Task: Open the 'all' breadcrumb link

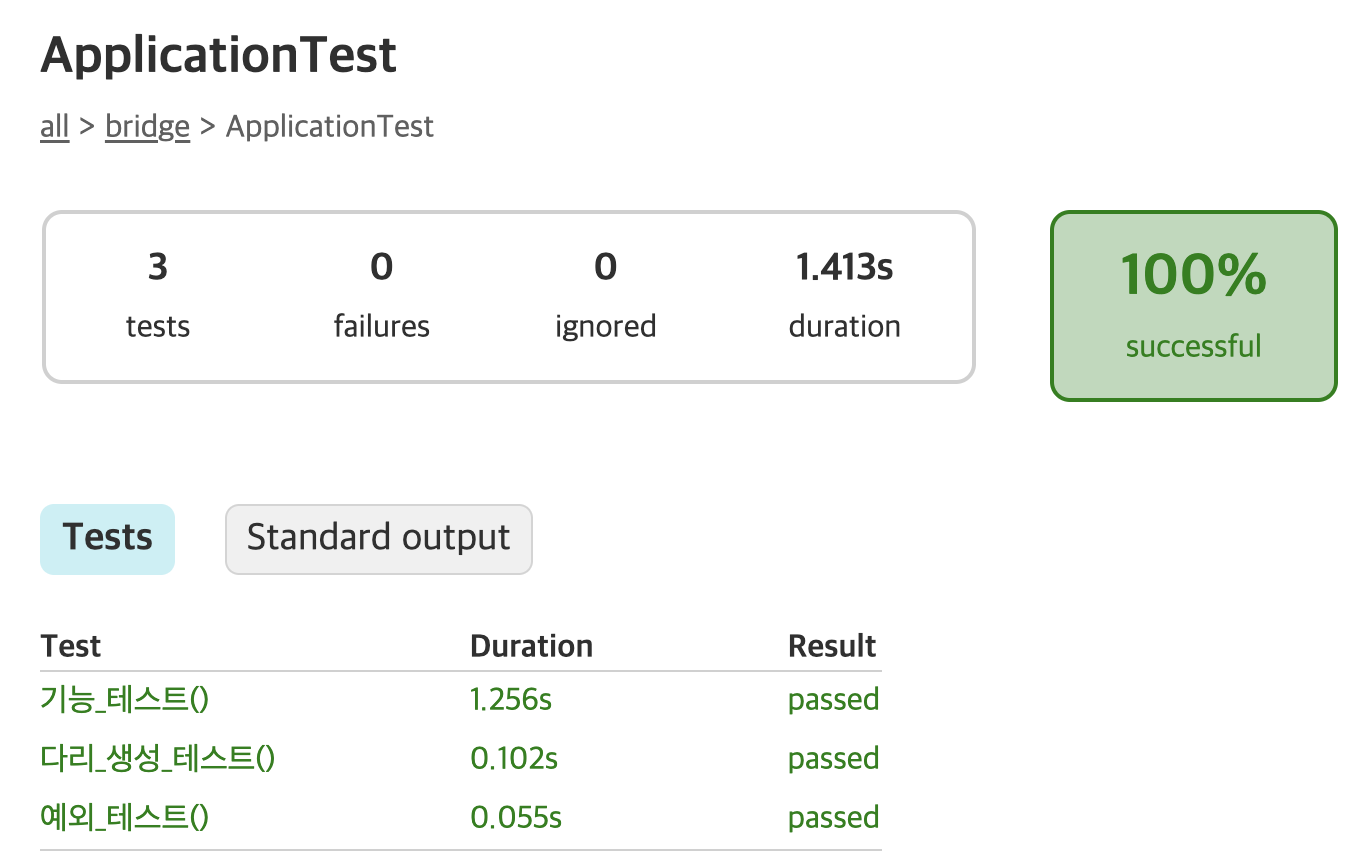Action: [x=54, y=127]
